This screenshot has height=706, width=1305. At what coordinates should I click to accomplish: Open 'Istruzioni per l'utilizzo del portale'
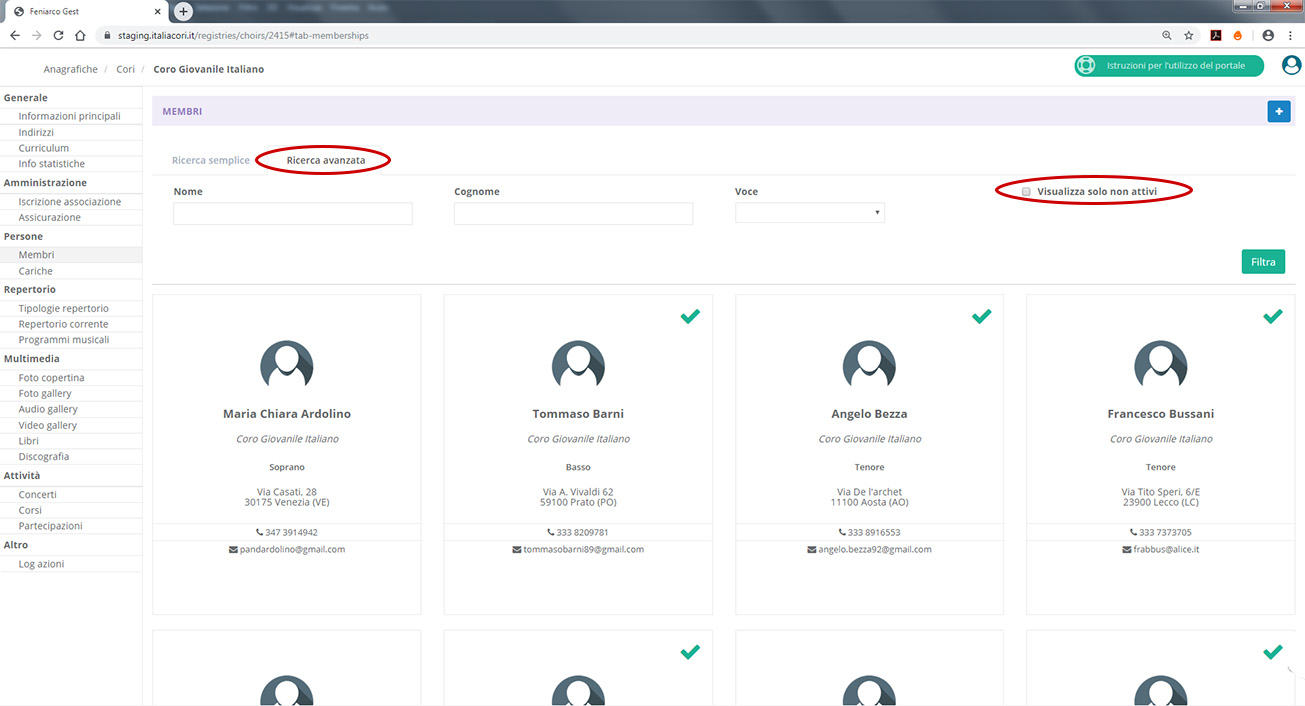point(1168,66)
